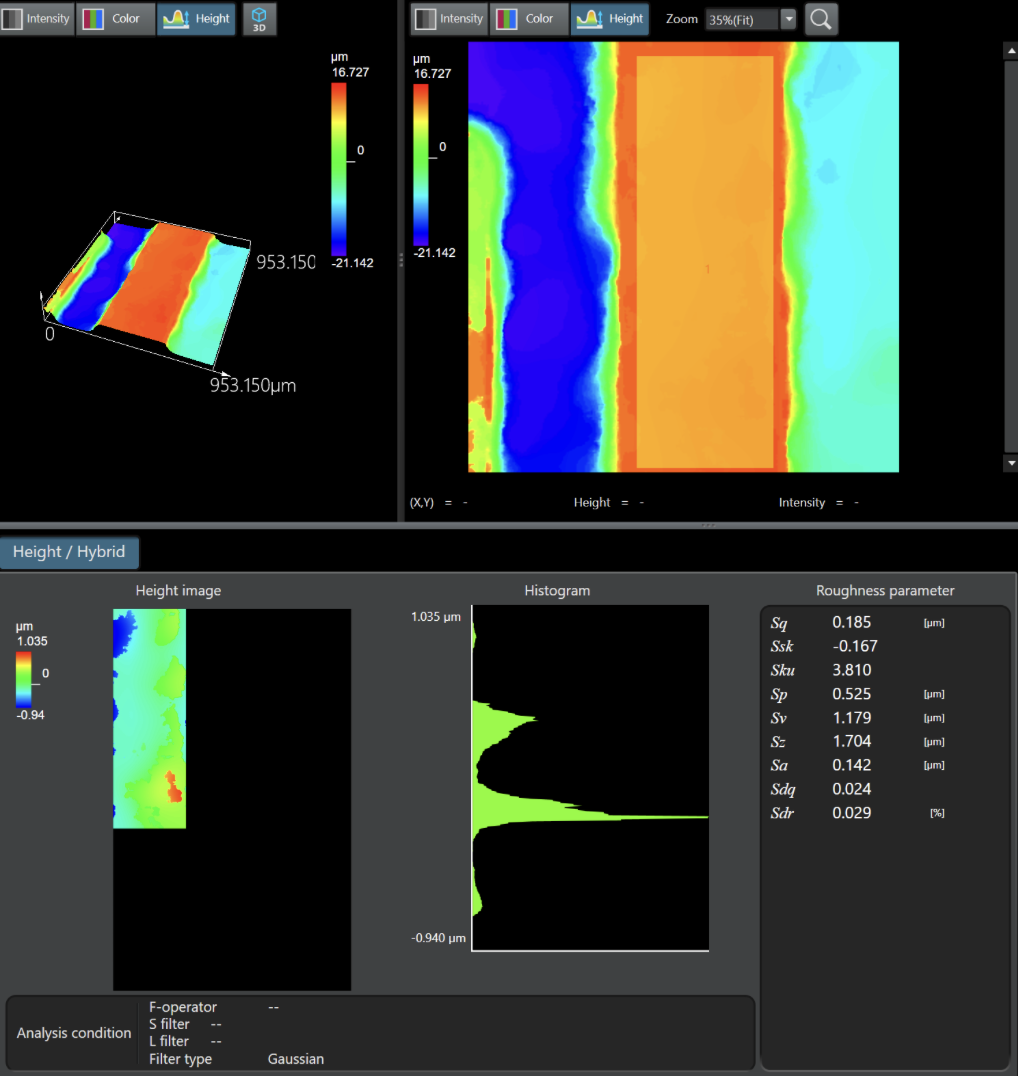1018x1076 pixels.
Task: Click the scroll up arrow of image panel
Action: (1010, 49)
